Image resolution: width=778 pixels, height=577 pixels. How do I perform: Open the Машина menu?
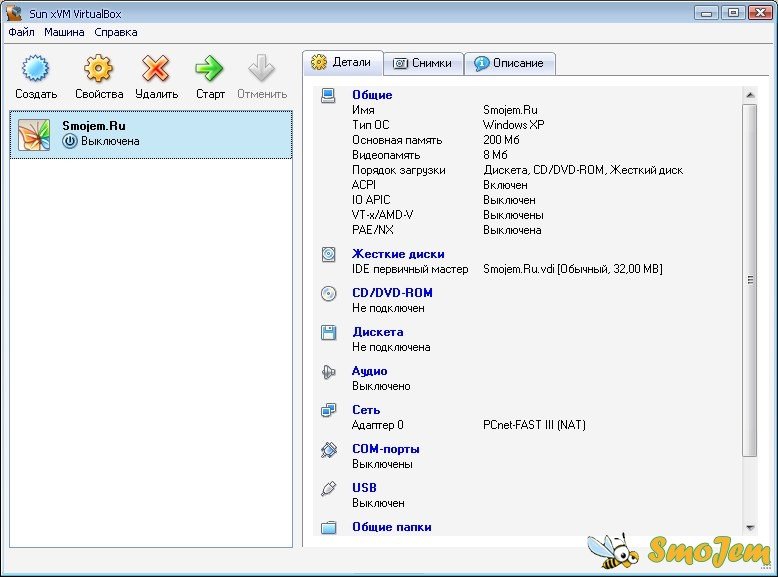pyautogui.click(x=64, y=32)
